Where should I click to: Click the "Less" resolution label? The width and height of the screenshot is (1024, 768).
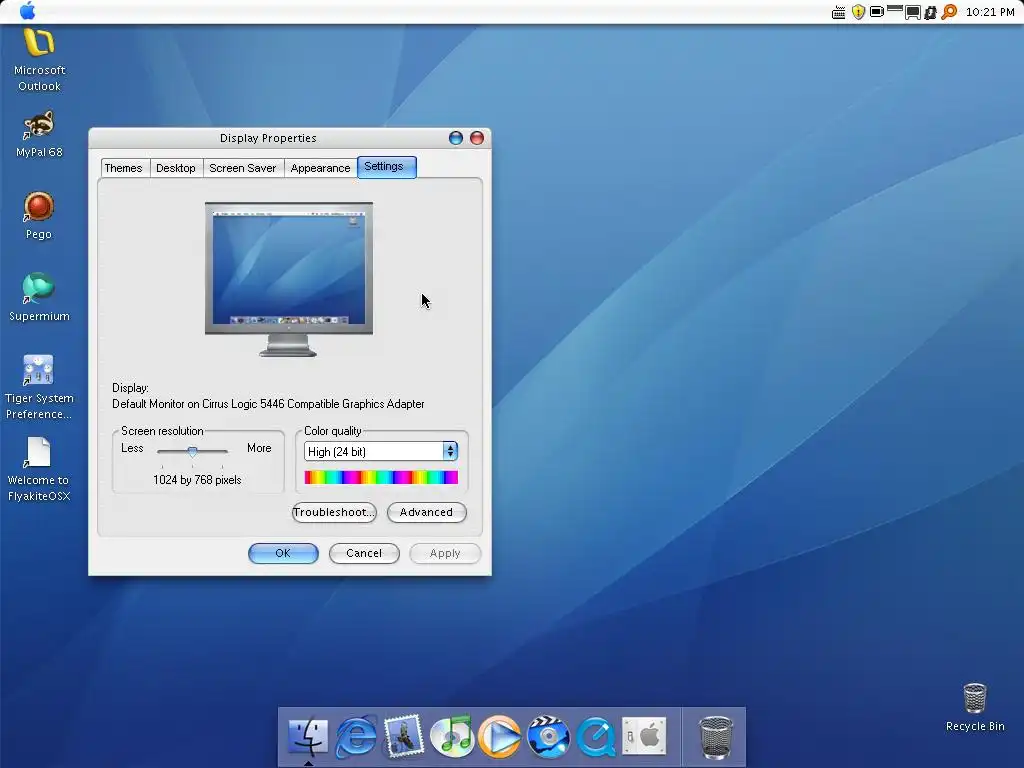click(x=132, y=448)
